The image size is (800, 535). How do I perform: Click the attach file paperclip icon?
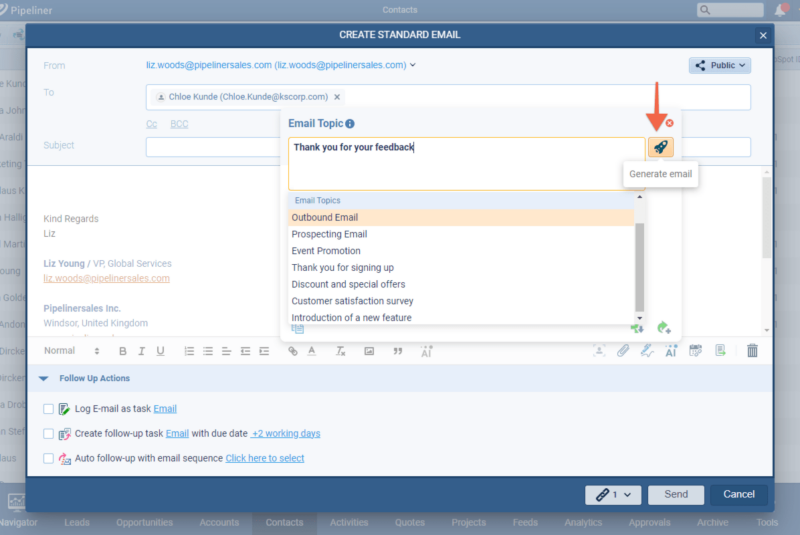(x=623, y=351)
